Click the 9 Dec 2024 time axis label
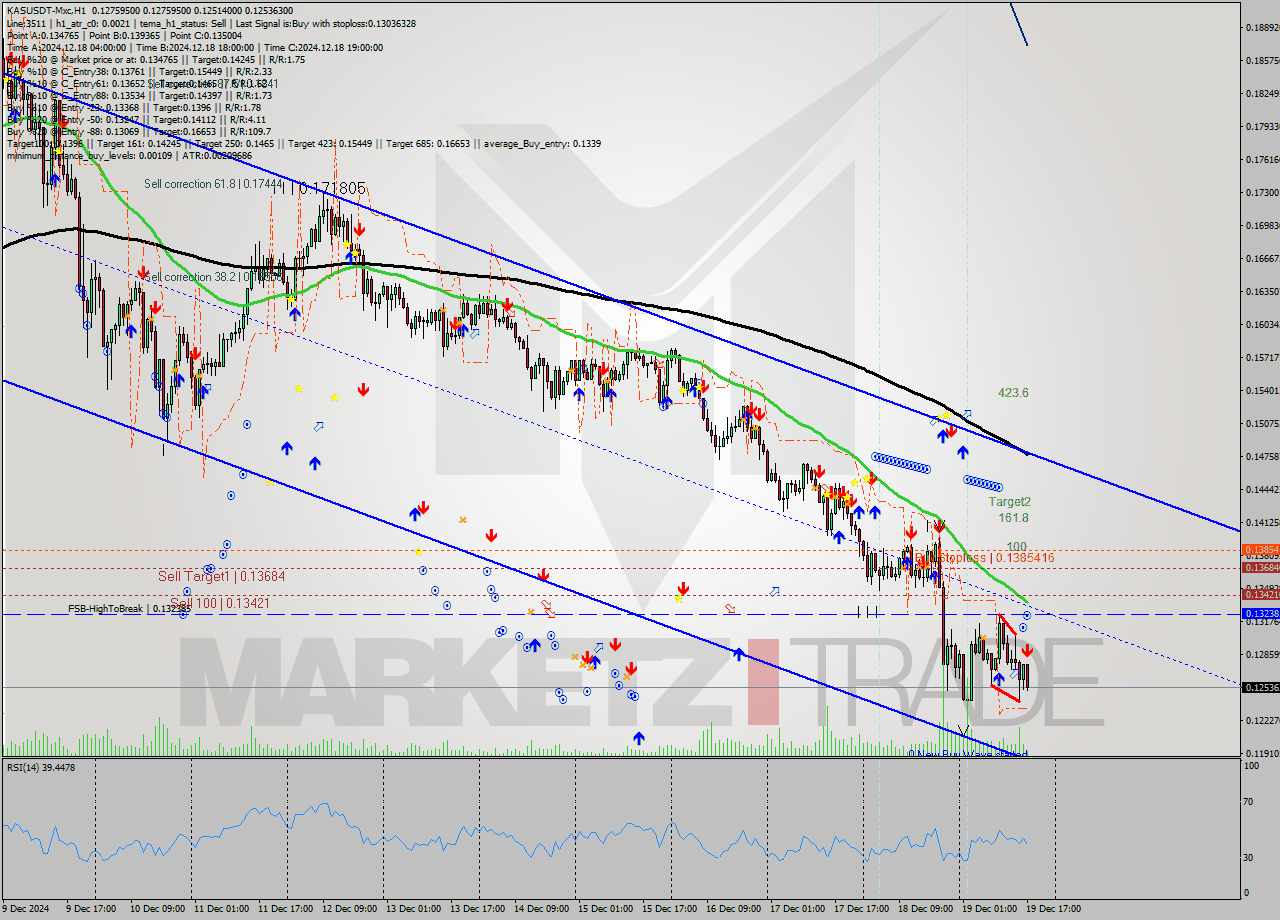The height and width of the screenshot is (920, 1280). coord(27,909)
